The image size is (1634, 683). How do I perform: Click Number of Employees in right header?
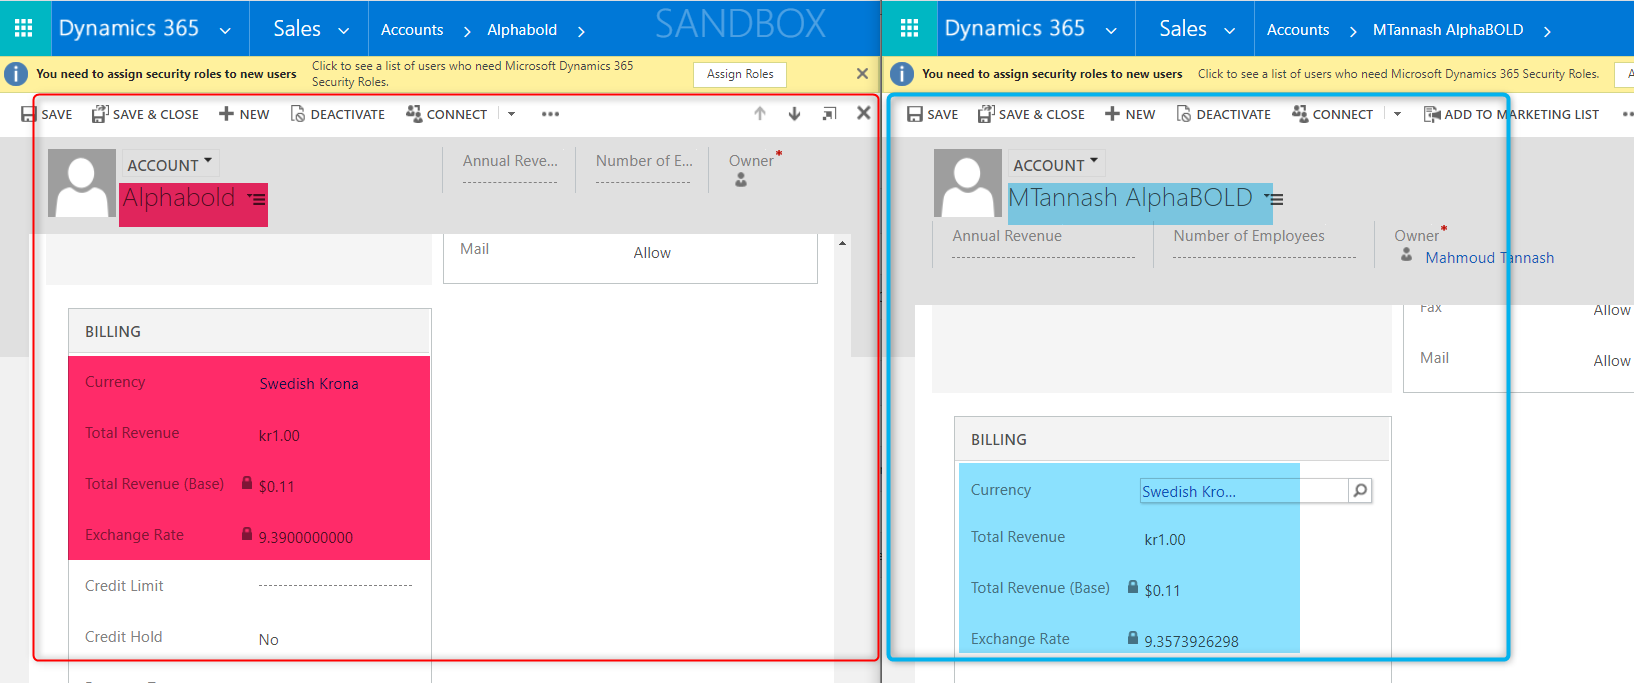[1264, 246]
